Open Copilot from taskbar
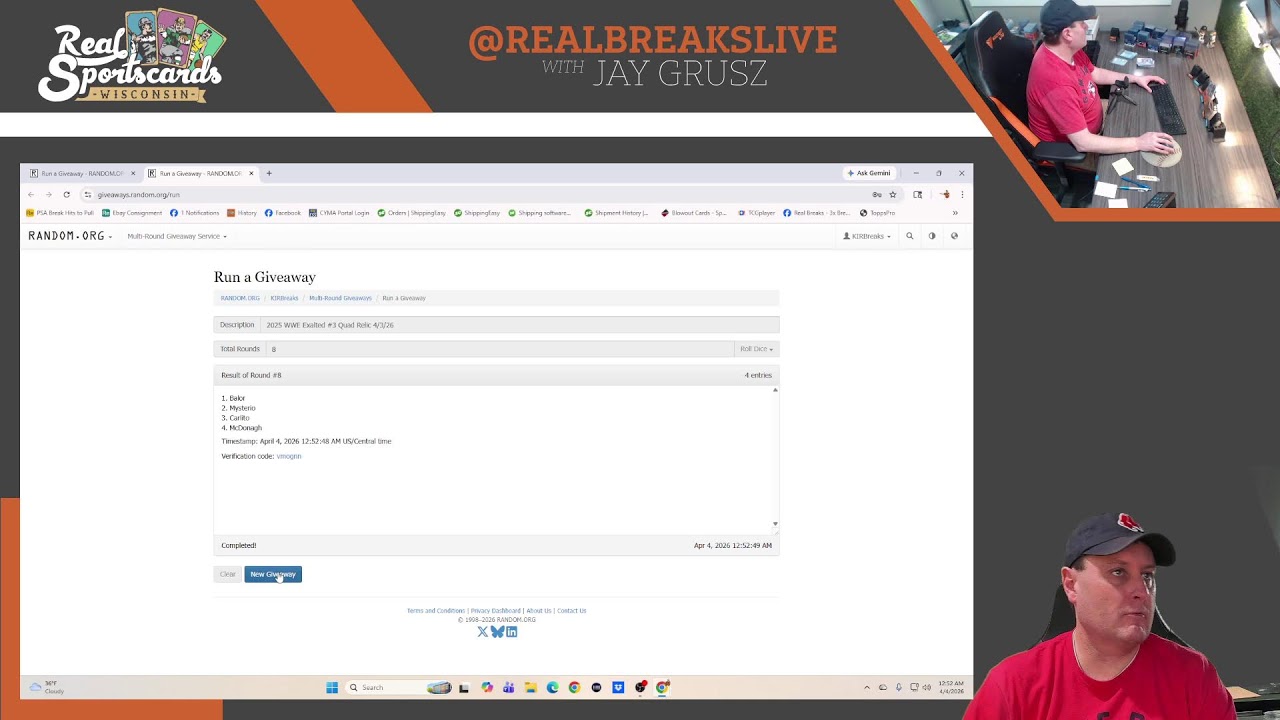This screenshot has height=720, width=1280. coord(486,687)
